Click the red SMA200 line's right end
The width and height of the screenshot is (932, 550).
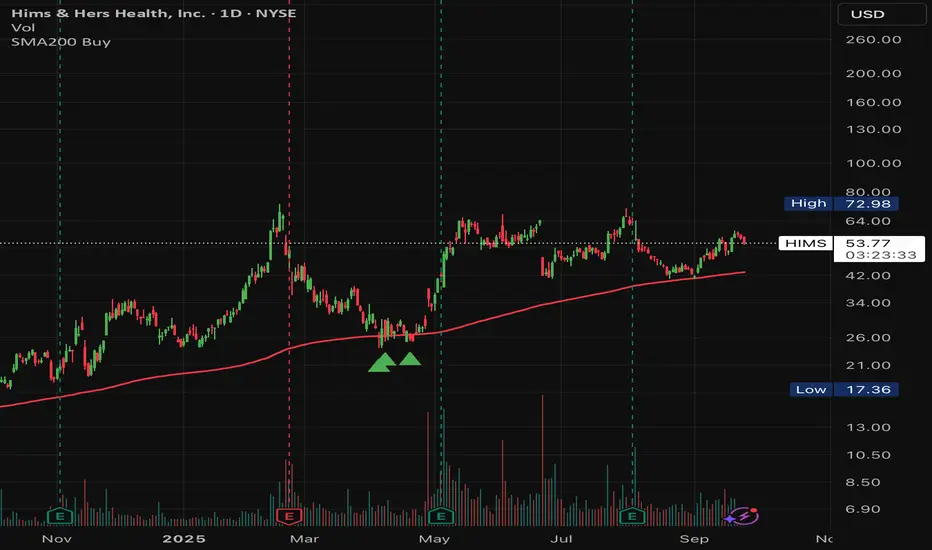744,272
